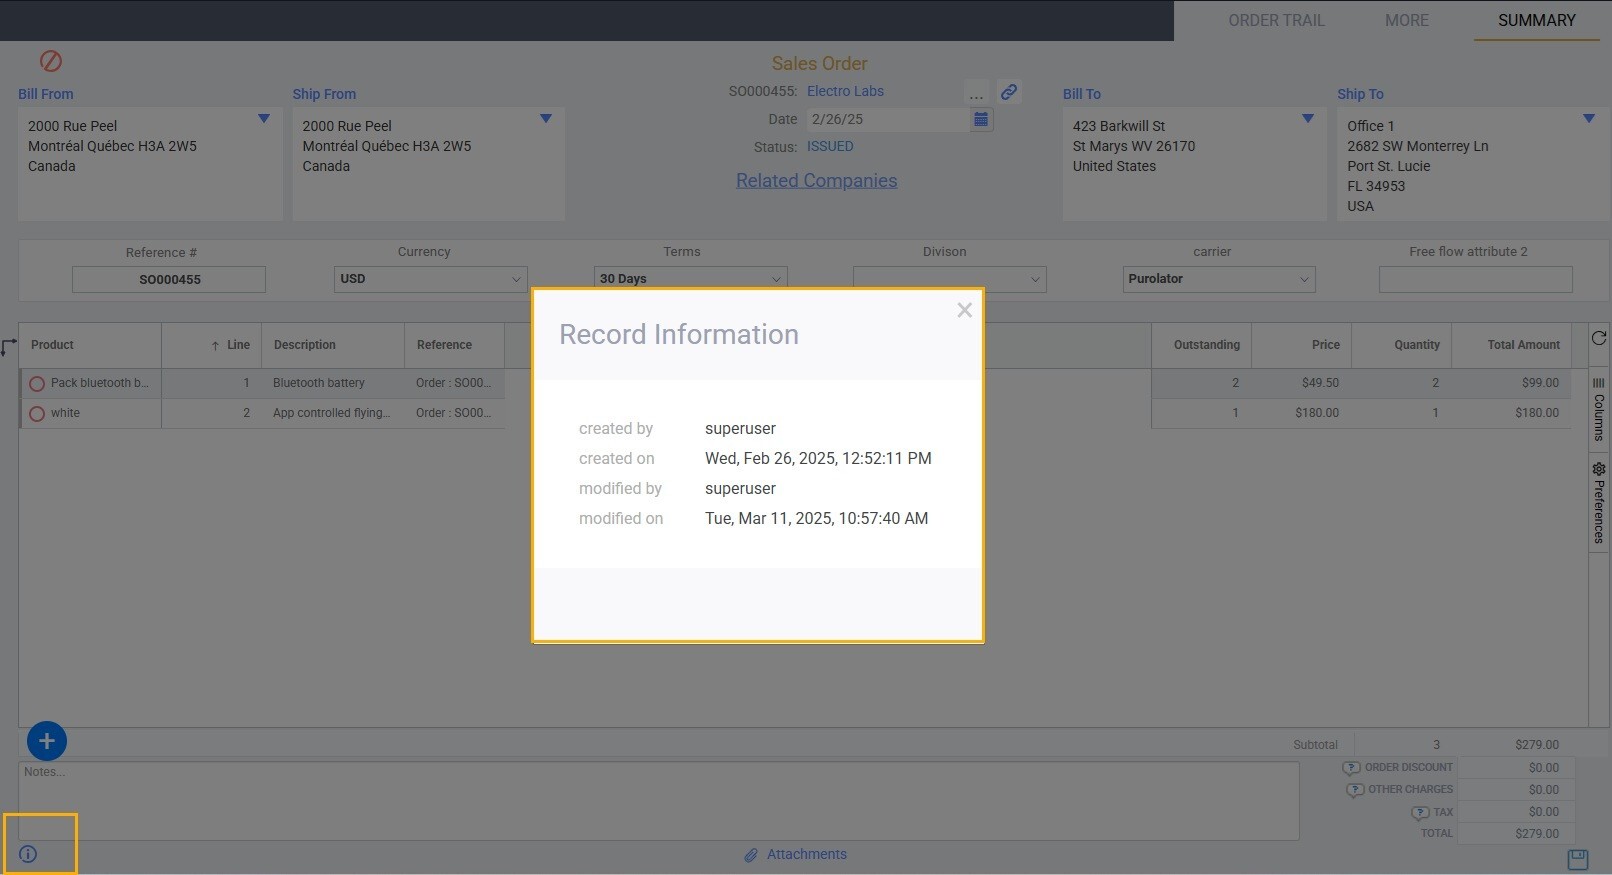Switch to the MORE tab
1612x875 pixels.
[1407, 20]
